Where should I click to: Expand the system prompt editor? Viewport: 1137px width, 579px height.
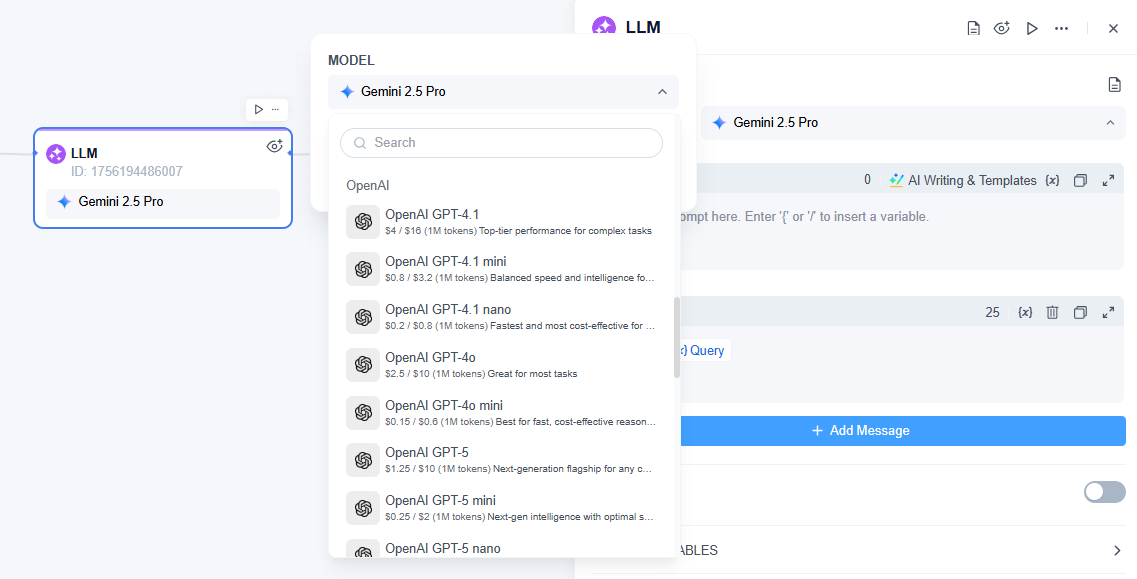point(1108,181)
